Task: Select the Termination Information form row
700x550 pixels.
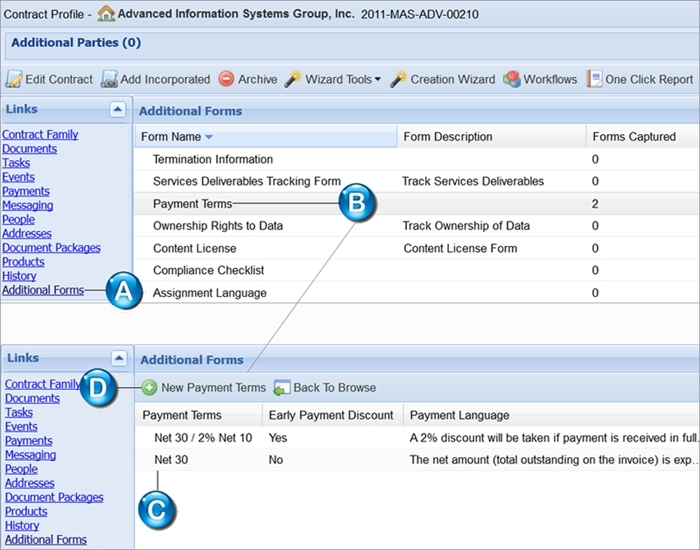Action: point(417,159)
